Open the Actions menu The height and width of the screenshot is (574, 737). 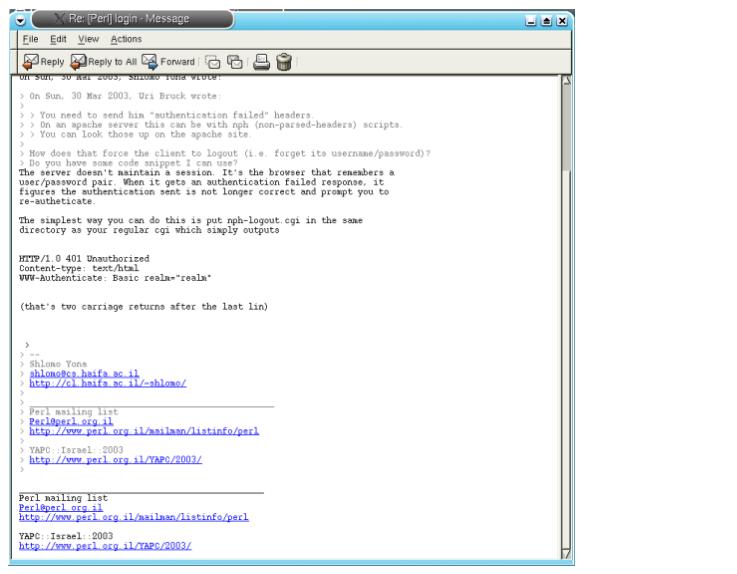point(122,39)
